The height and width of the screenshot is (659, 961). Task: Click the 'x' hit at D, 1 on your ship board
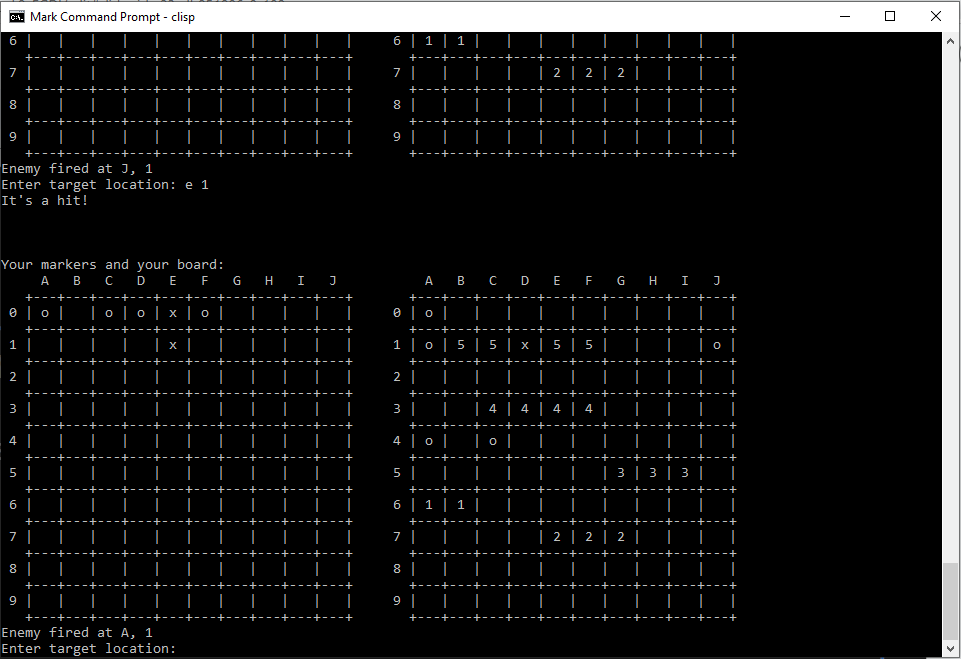(x=525, y=345)
